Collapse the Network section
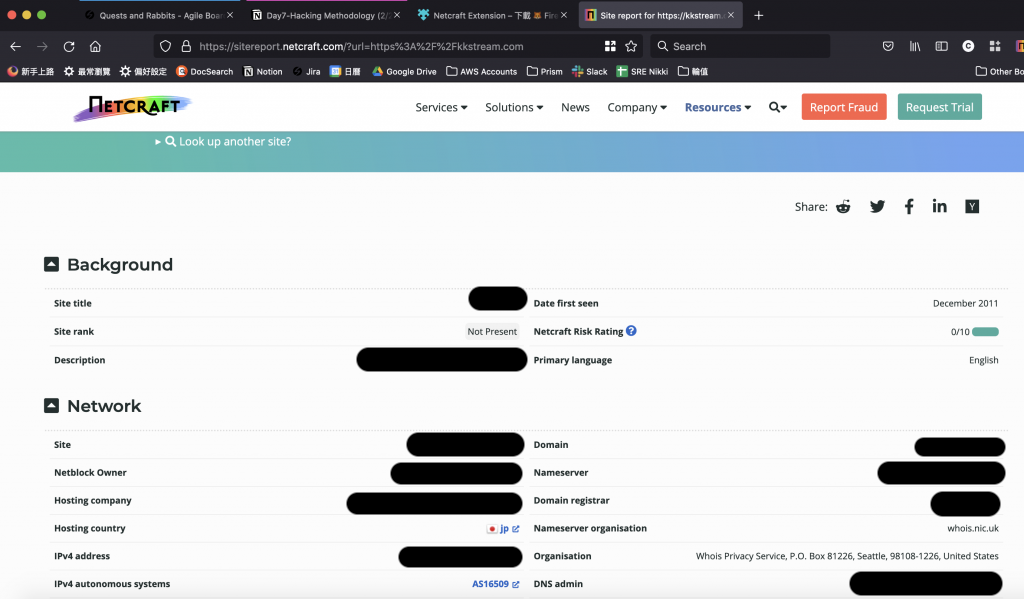Viewport: 1024px width, 599px height. click(52, 406)
